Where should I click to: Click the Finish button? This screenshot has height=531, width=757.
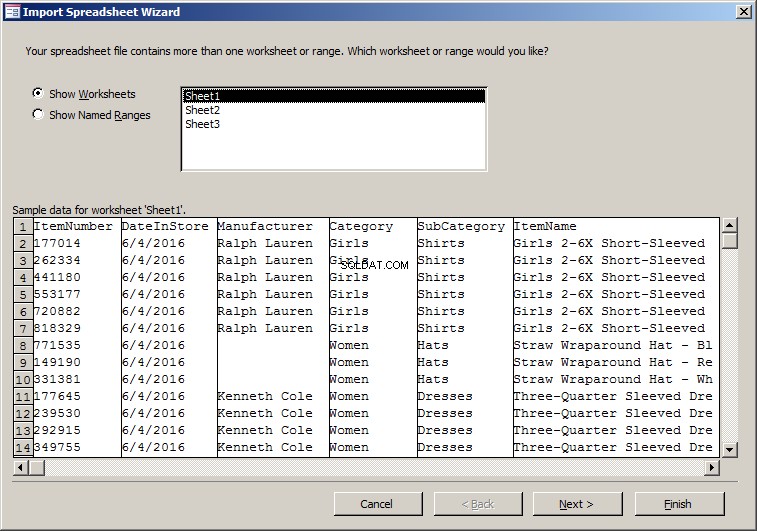(x=679, y=504)
